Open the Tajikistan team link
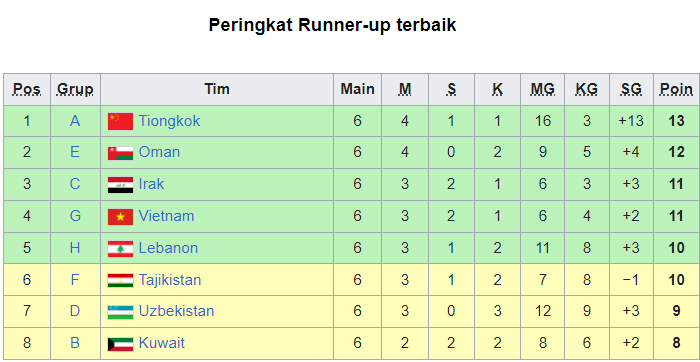 click(170, 280)
